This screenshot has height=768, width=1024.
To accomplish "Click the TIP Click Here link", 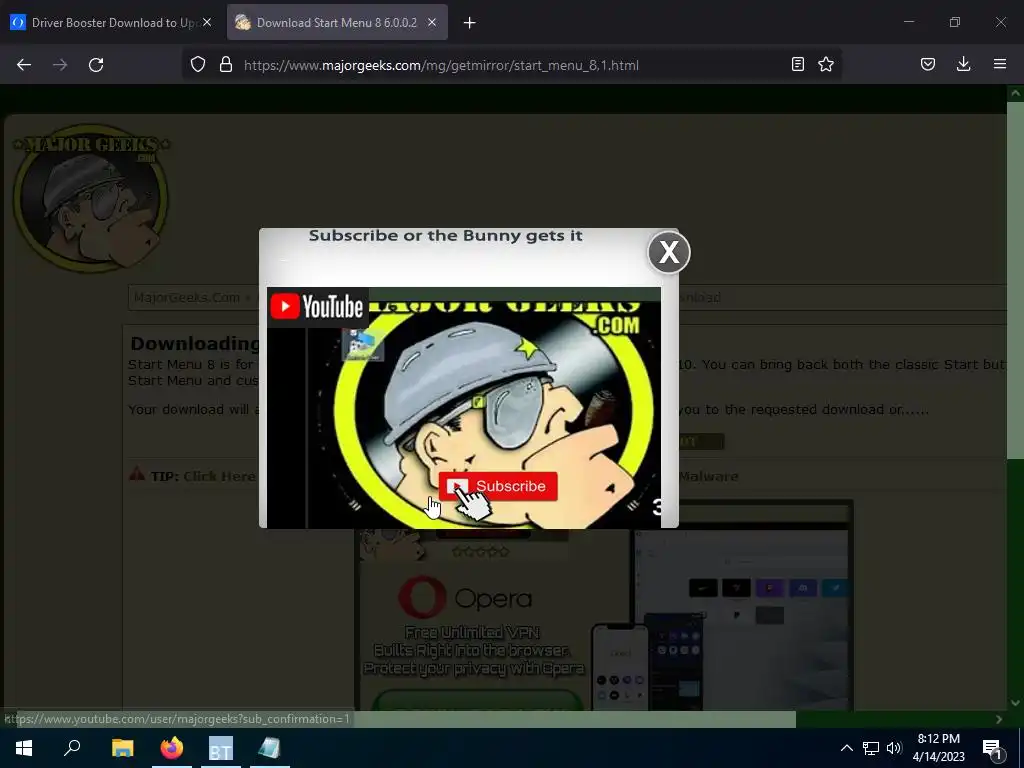I will pyautogui.click(x=219, y=476).
